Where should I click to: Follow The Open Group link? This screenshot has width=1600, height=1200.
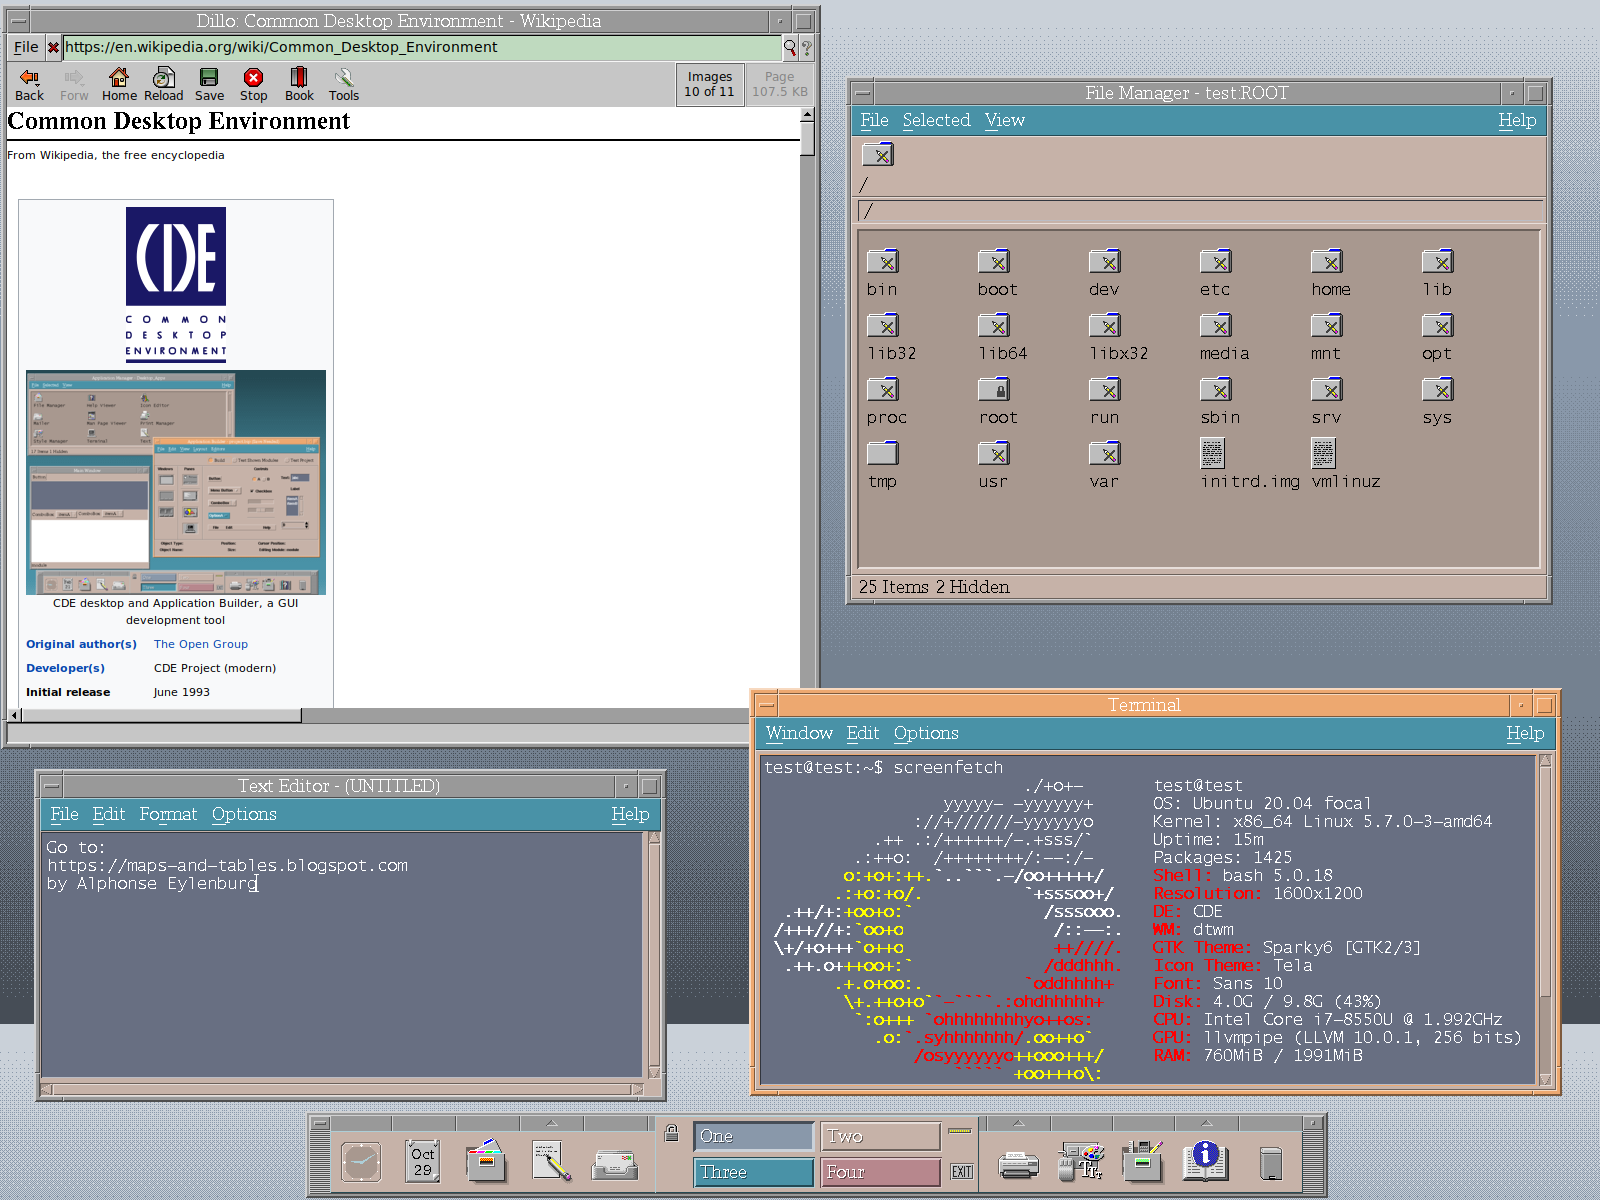point(200,644)
